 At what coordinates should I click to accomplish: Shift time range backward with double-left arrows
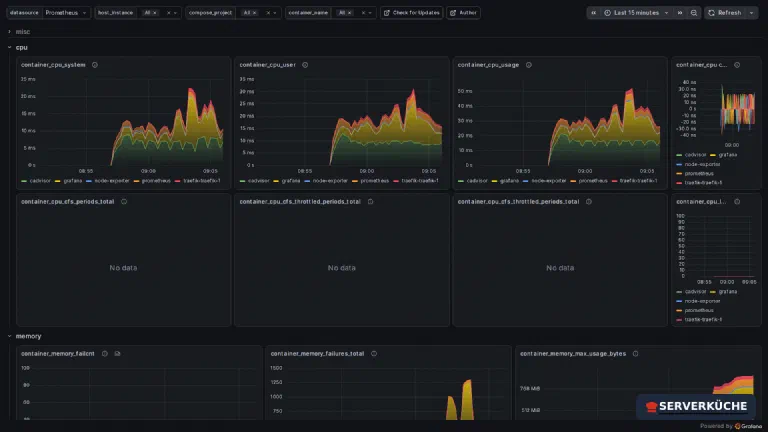tap(593, 13)
